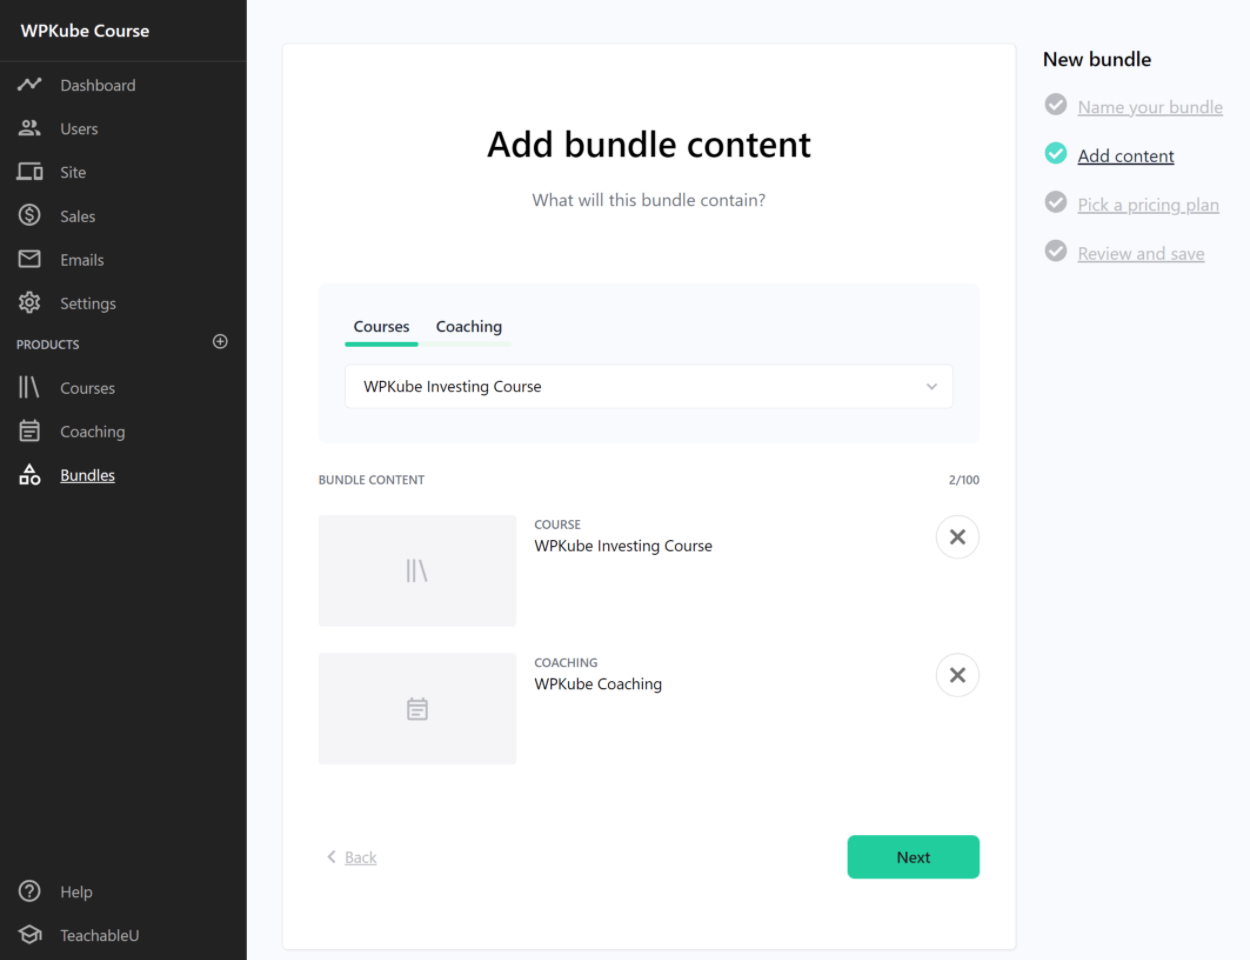The image size is (1250, 960).
Task: Click the WPKube Investing Course thumbnail
Action: (x=417, y=571)
